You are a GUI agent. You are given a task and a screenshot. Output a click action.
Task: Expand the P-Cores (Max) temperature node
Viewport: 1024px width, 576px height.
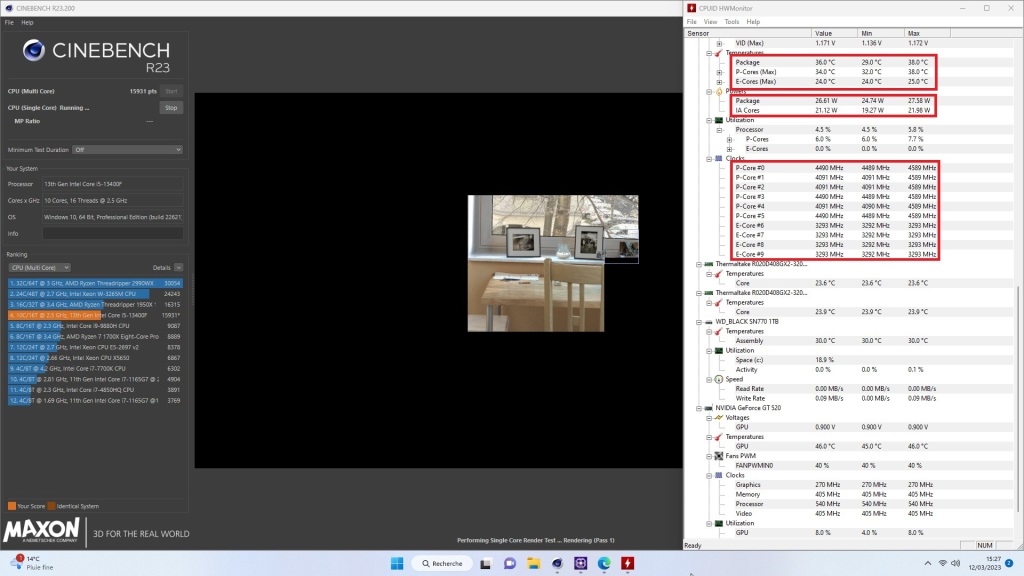(719, 72)
